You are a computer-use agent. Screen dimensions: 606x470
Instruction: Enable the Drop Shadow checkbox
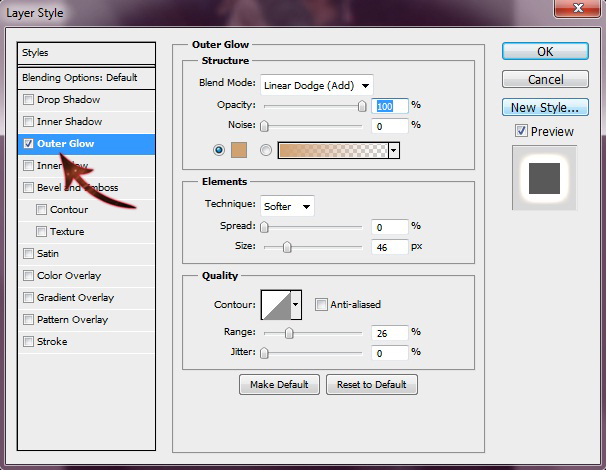29,100
